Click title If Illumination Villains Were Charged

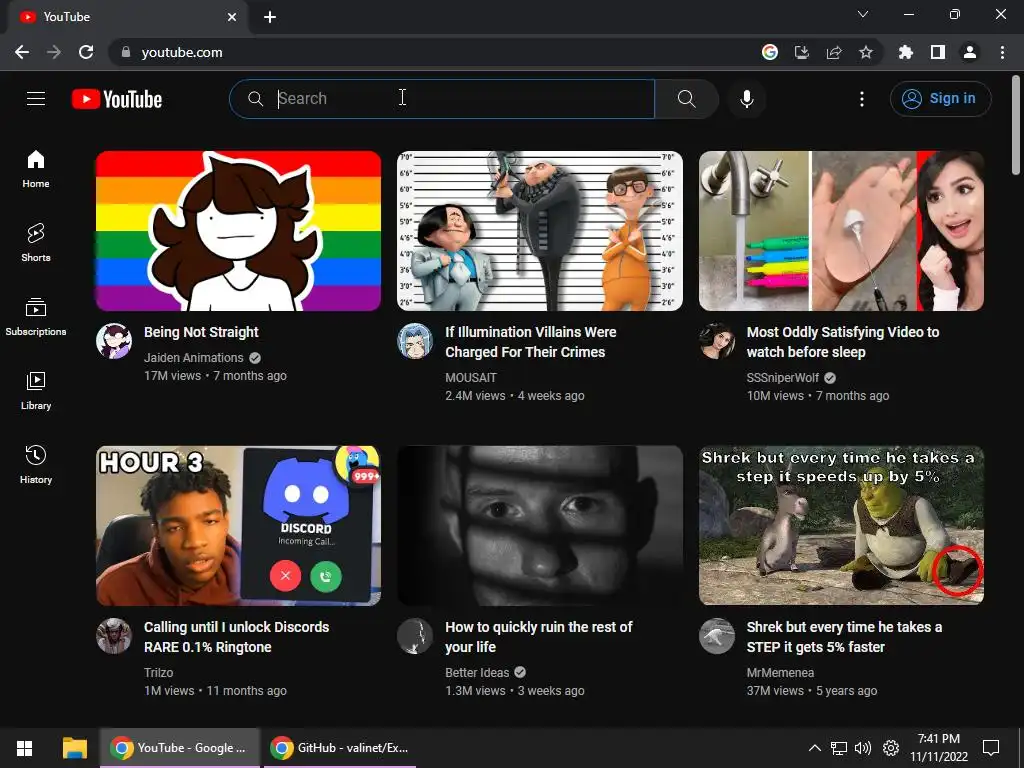pyautogui.click(x=530, y=342)
